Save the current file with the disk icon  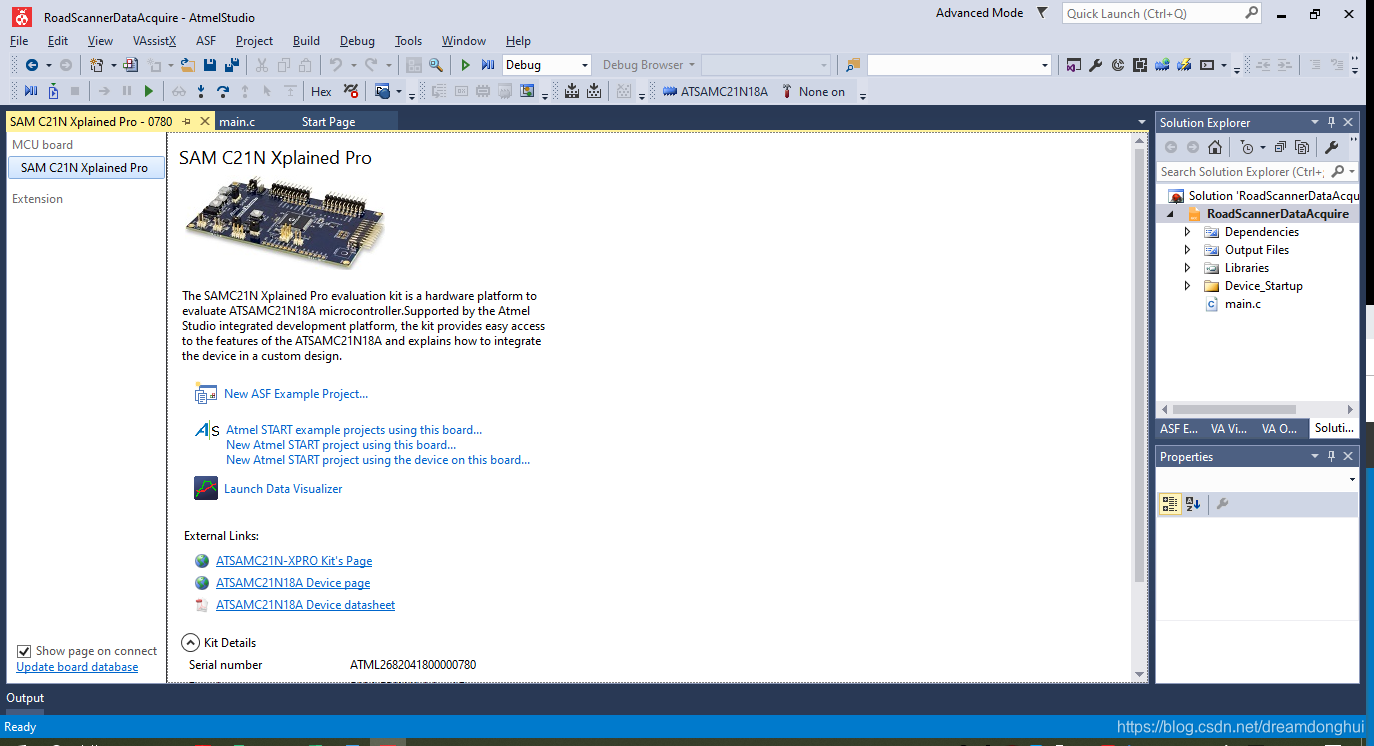pyautogui.click(x=210, y=65)
